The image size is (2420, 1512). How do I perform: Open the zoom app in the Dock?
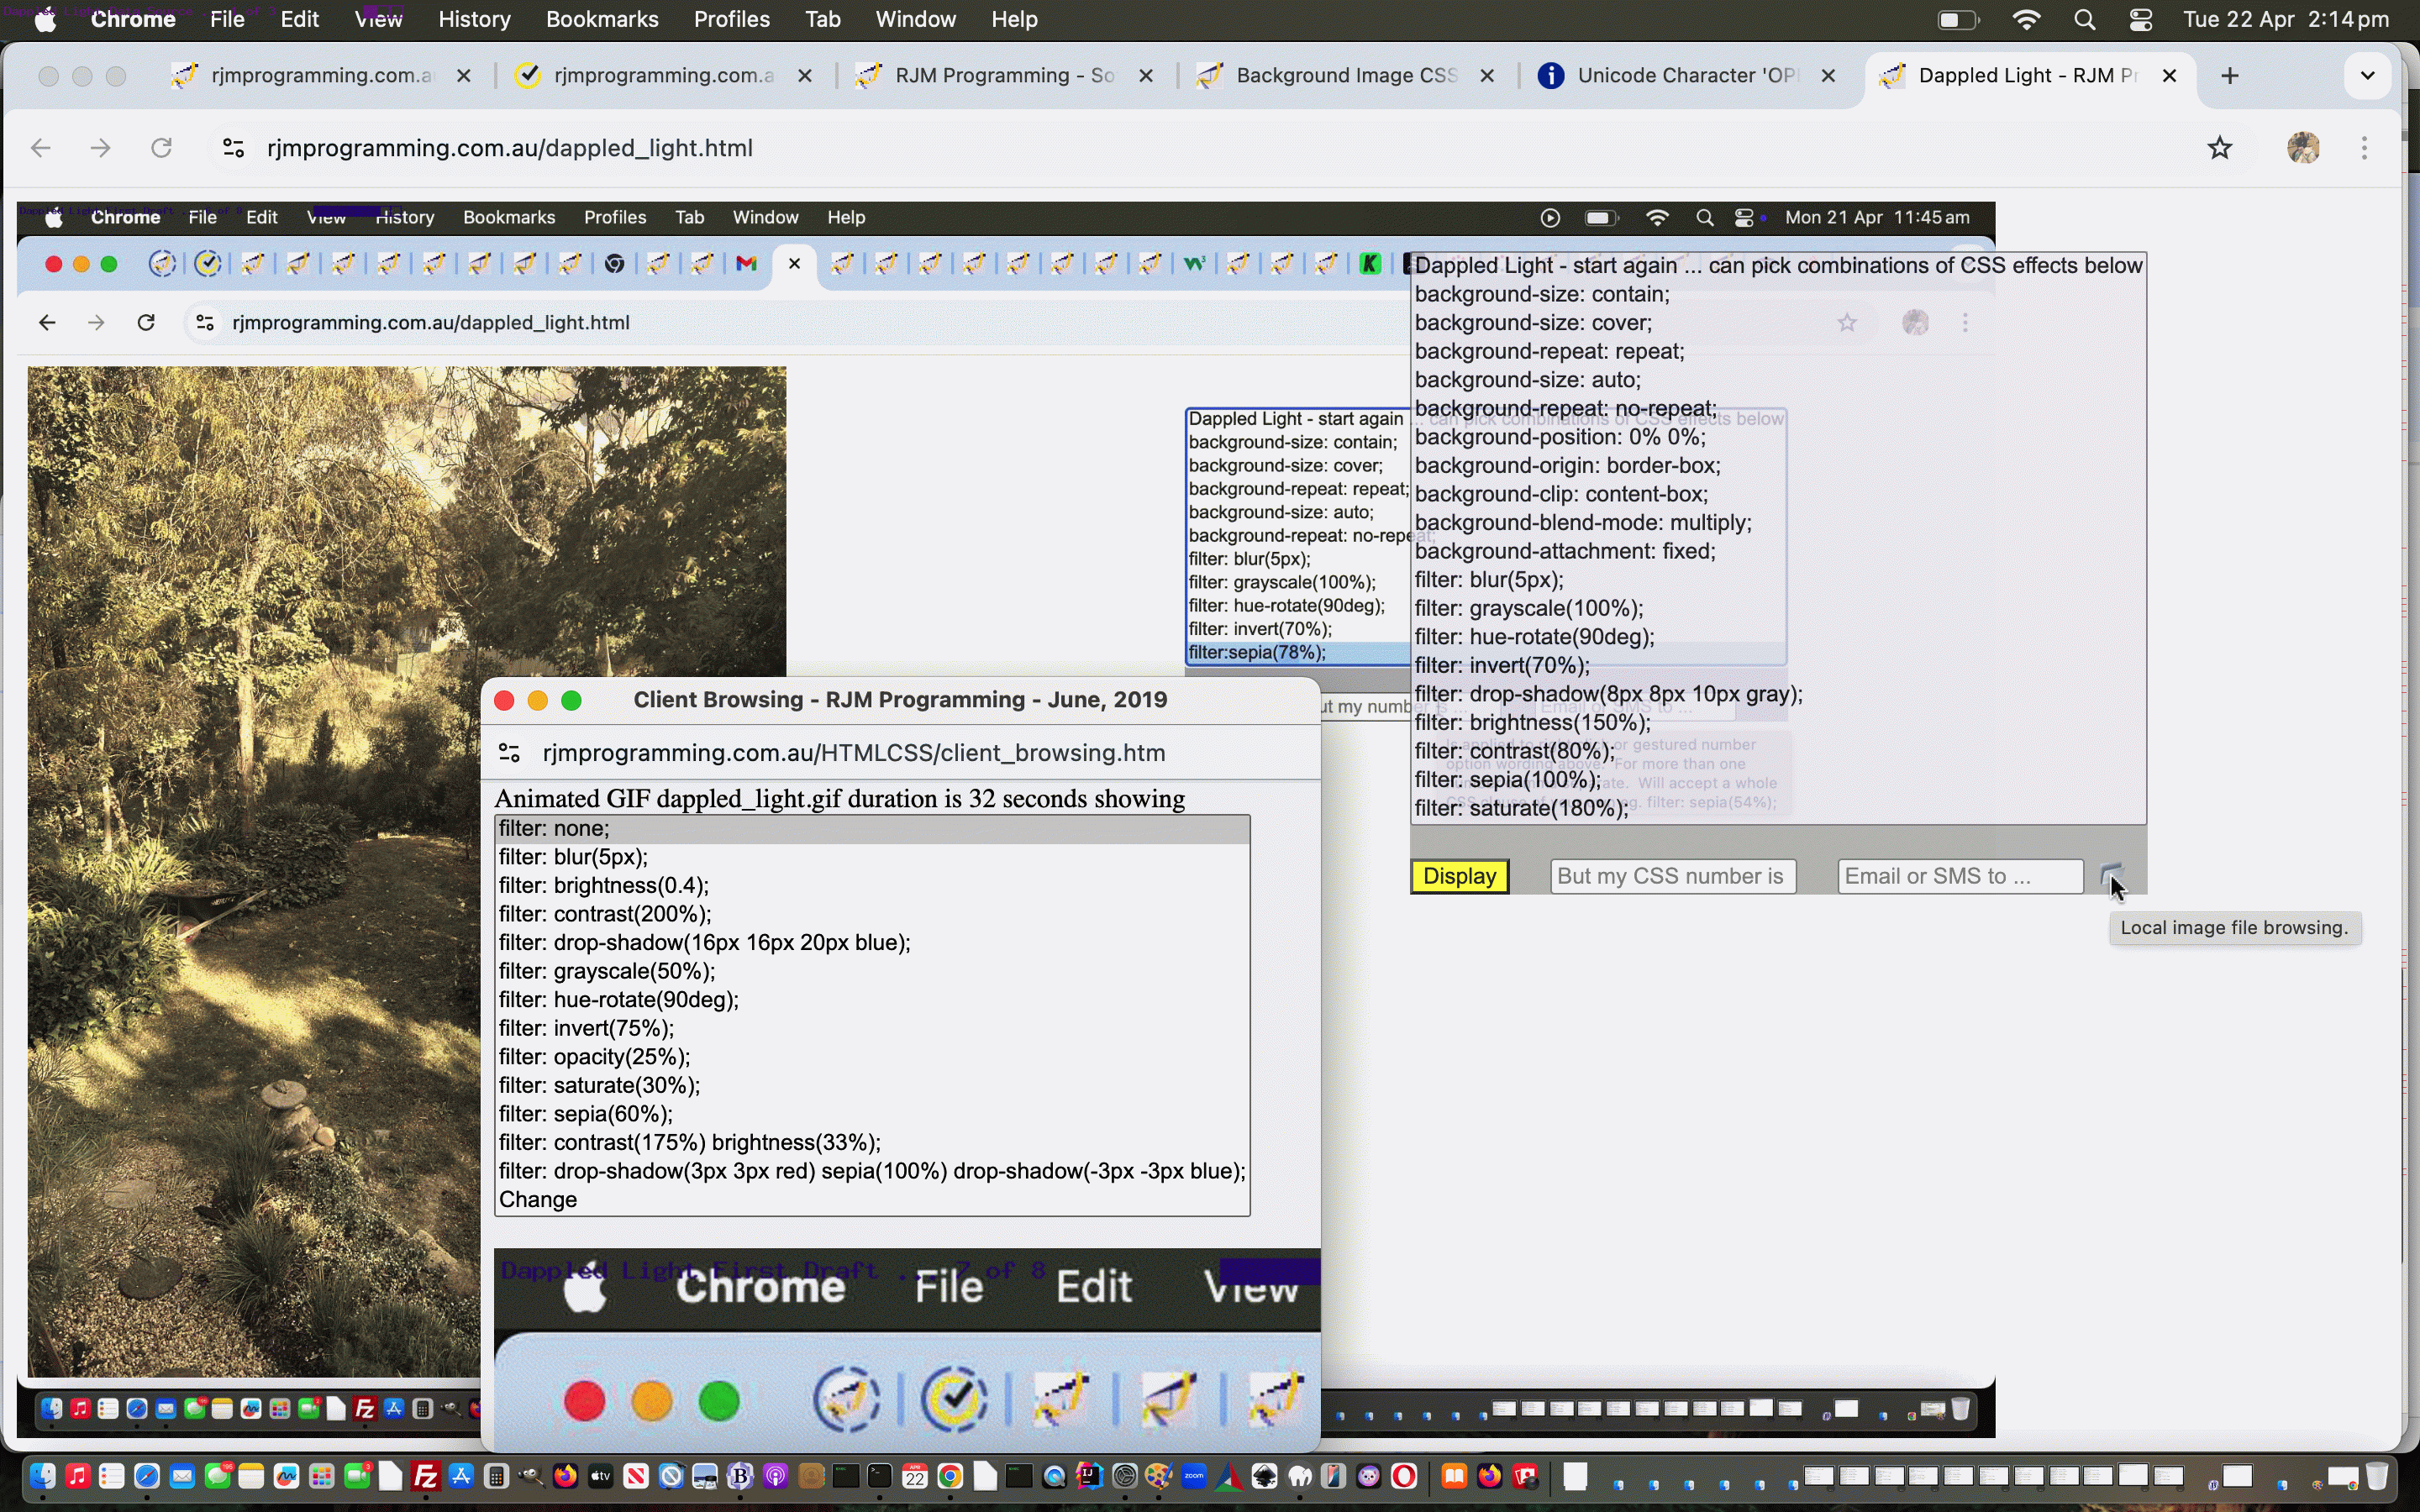[1194, 1476]
